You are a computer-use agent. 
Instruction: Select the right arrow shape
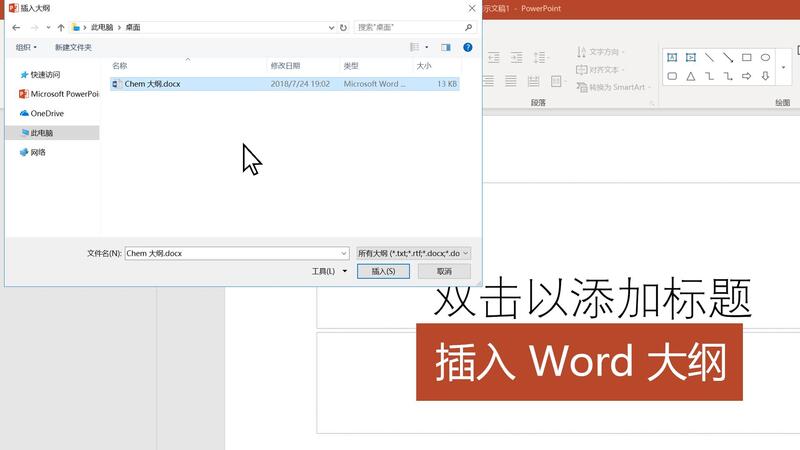coord(746,76)
